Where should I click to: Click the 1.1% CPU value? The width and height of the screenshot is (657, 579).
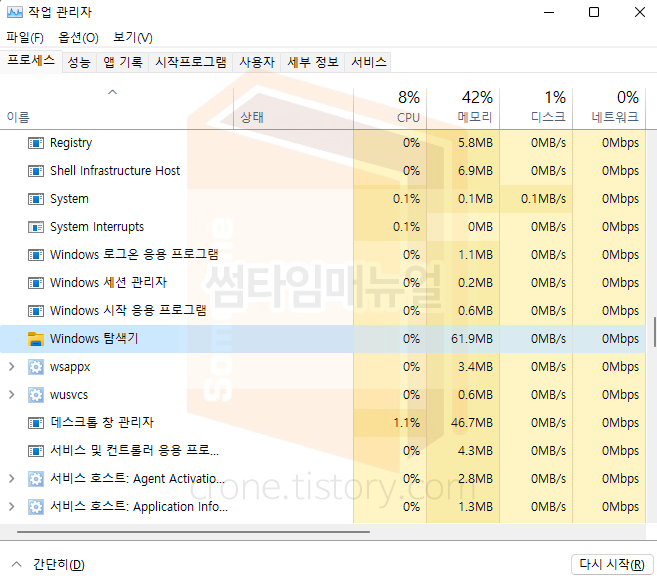click(x=406, y=423)
